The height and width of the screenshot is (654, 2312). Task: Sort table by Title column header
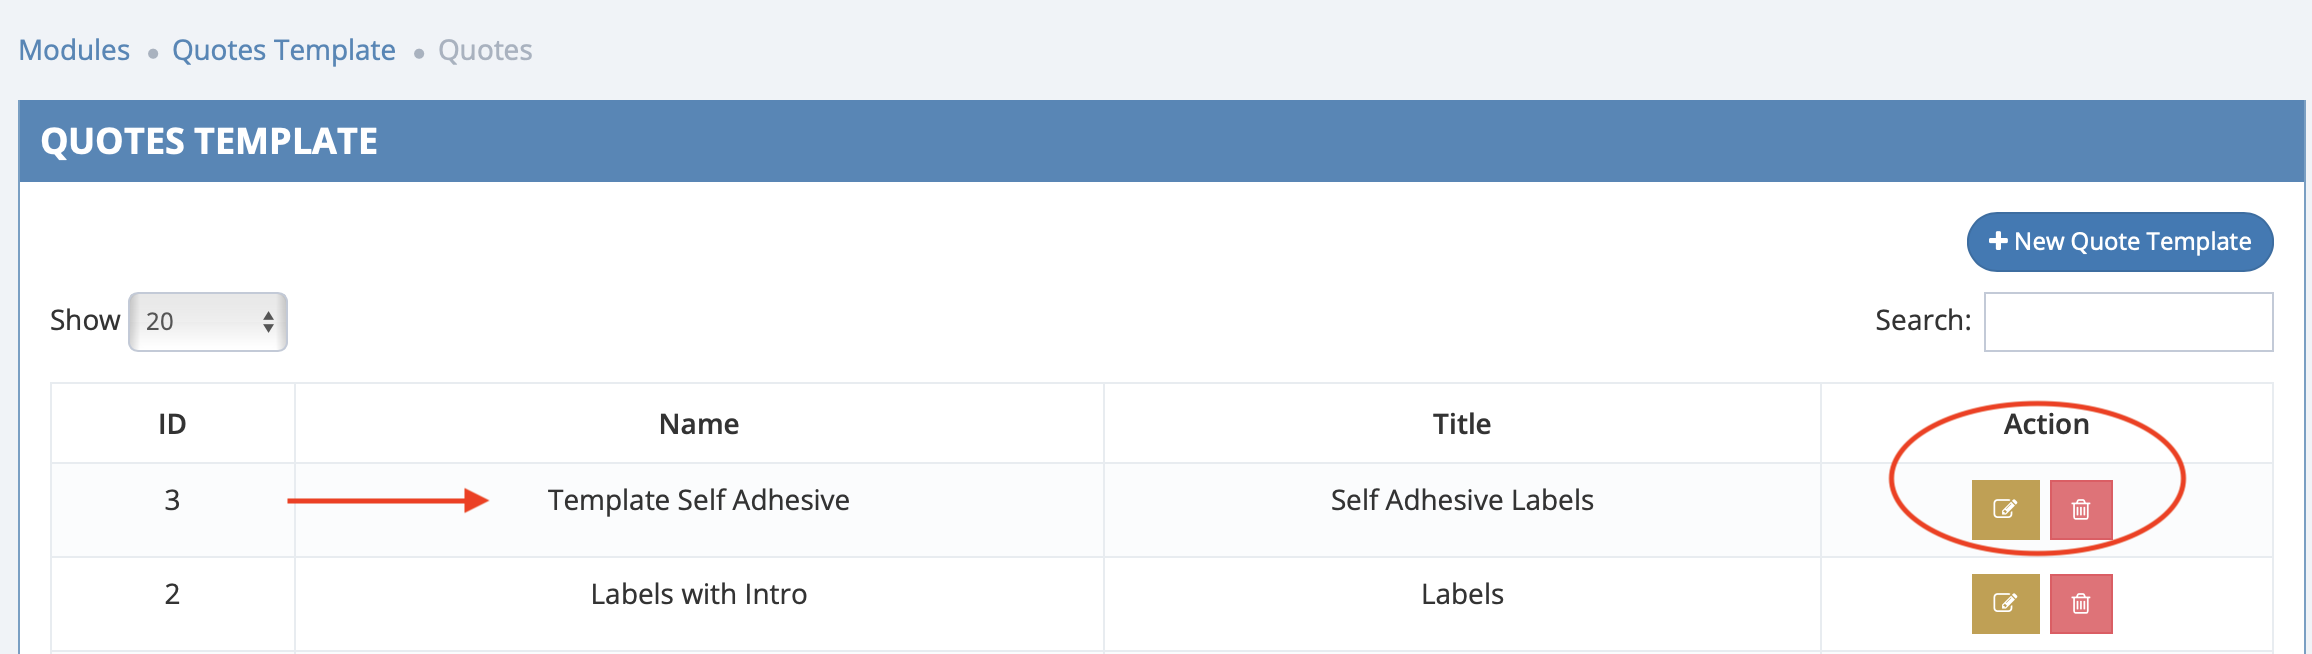(1461, 424)
